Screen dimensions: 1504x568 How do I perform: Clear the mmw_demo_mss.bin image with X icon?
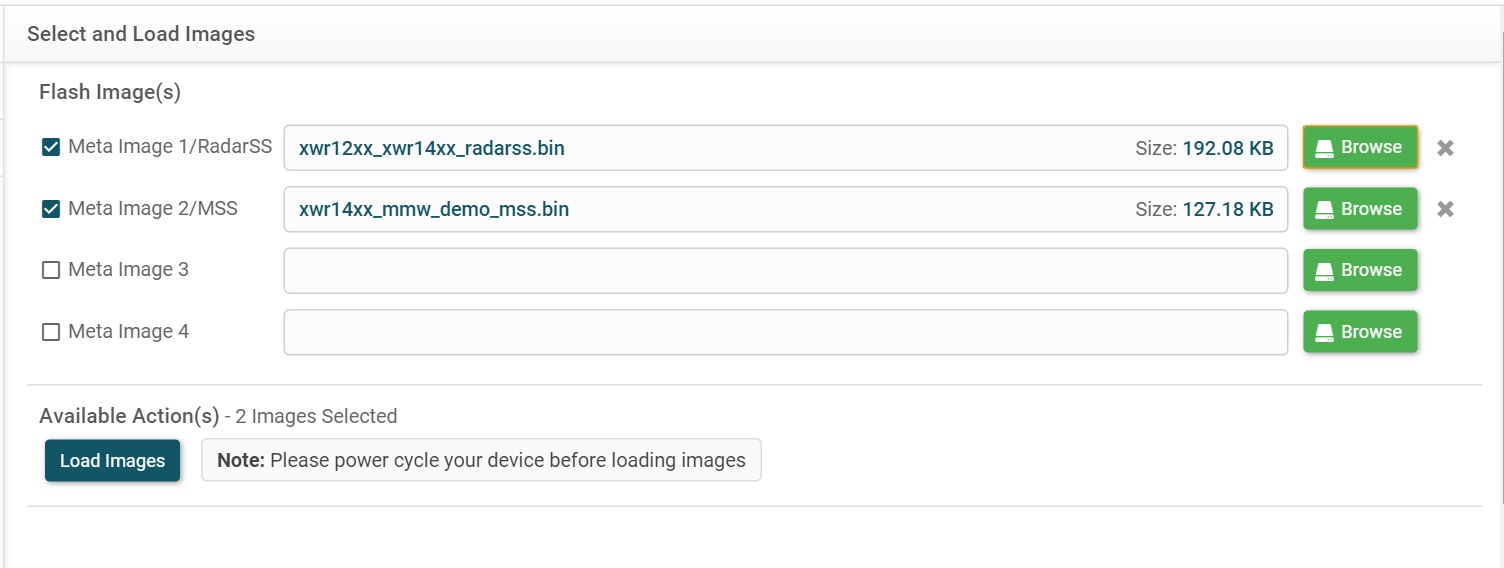click(x=1445, y=210)
